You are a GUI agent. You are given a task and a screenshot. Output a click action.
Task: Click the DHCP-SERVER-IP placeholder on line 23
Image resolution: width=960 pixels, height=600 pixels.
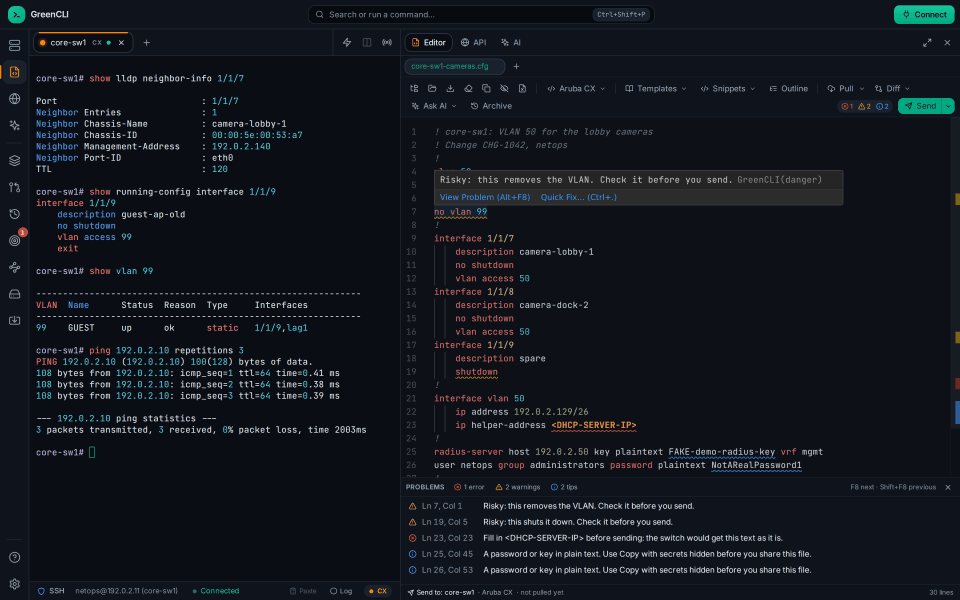593,425
